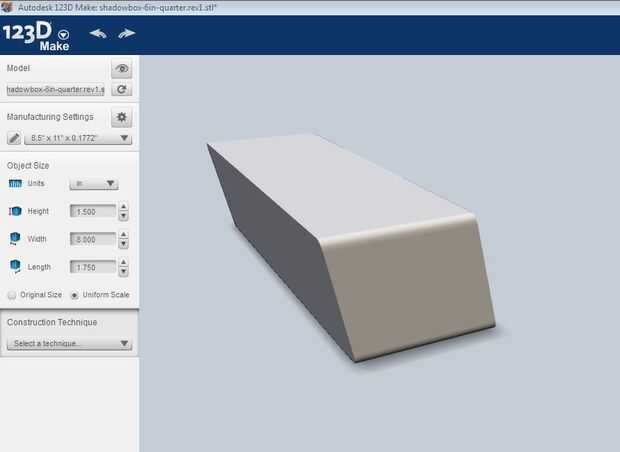Click the Object Size heading

(x=28, y=166)
